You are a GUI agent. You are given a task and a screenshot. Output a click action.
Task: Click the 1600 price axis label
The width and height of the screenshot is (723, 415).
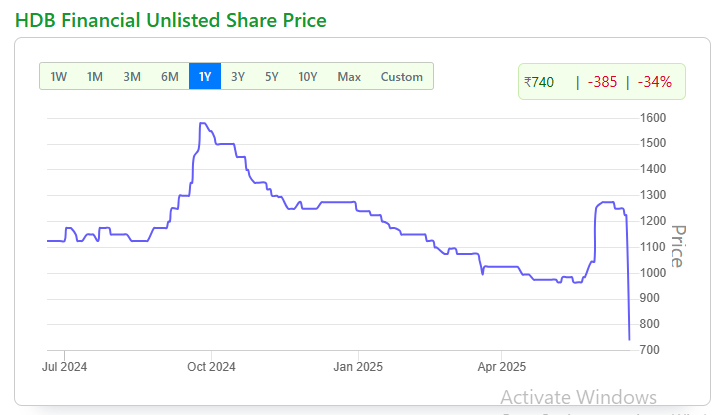[x=653, y=118]
